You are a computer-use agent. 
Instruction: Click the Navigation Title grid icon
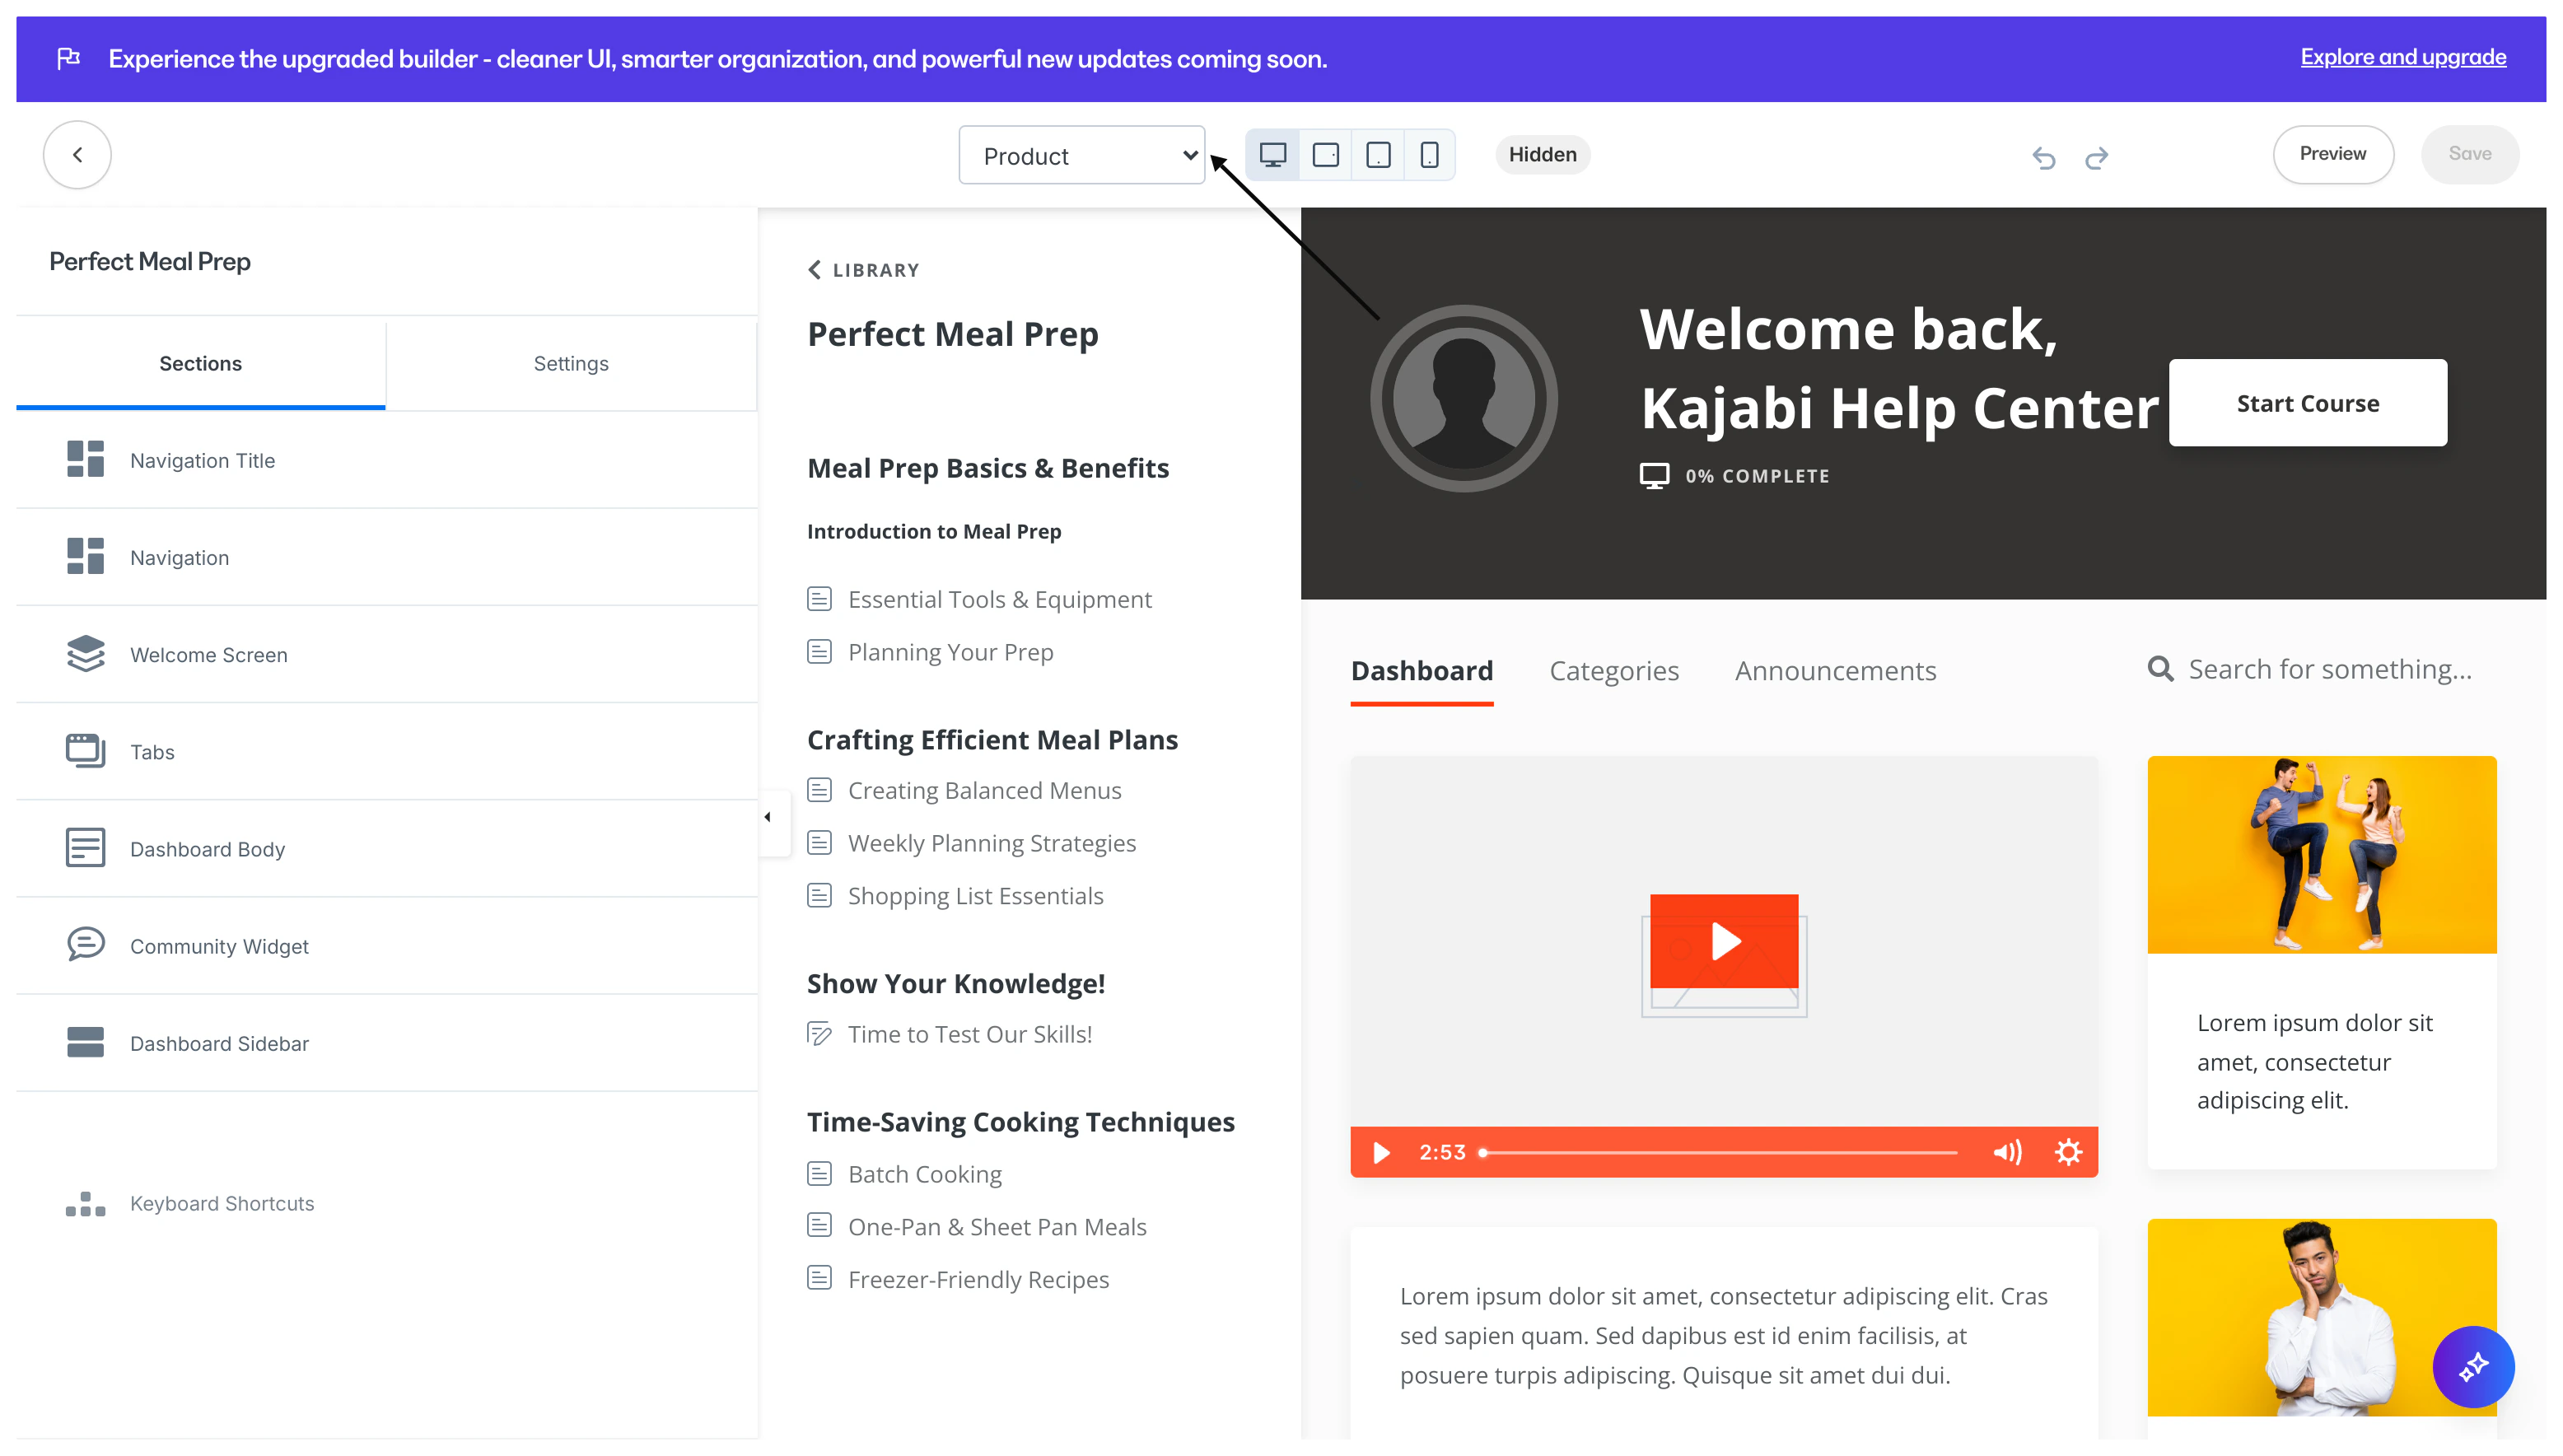[85, 459]
